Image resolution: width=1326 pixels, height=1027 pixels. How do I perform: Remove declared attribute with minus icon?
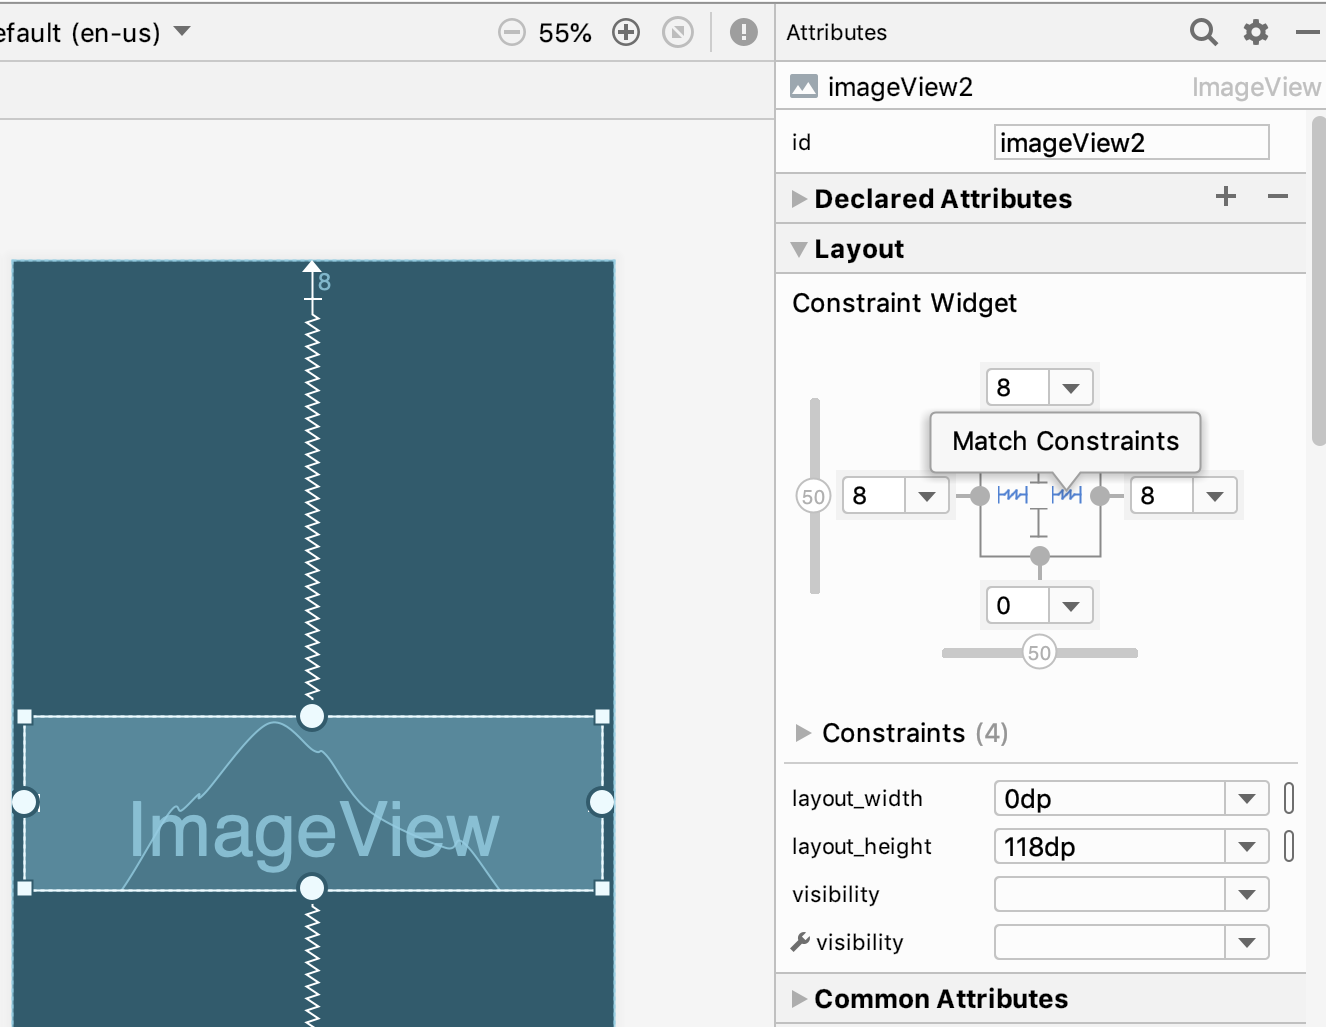(x=1278, y=197)
